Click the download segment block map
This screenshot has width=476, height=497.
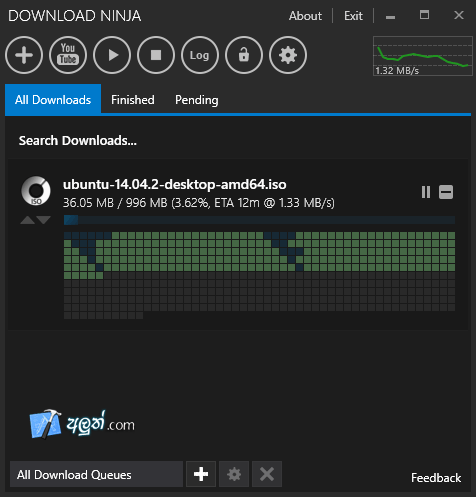[259, 275]
